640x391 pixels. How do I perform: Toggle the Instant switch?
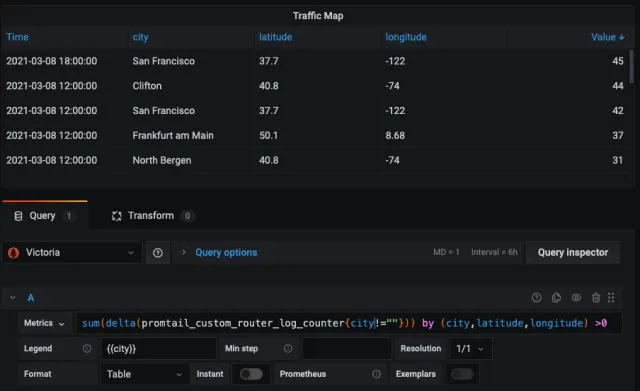pos(251,374)
